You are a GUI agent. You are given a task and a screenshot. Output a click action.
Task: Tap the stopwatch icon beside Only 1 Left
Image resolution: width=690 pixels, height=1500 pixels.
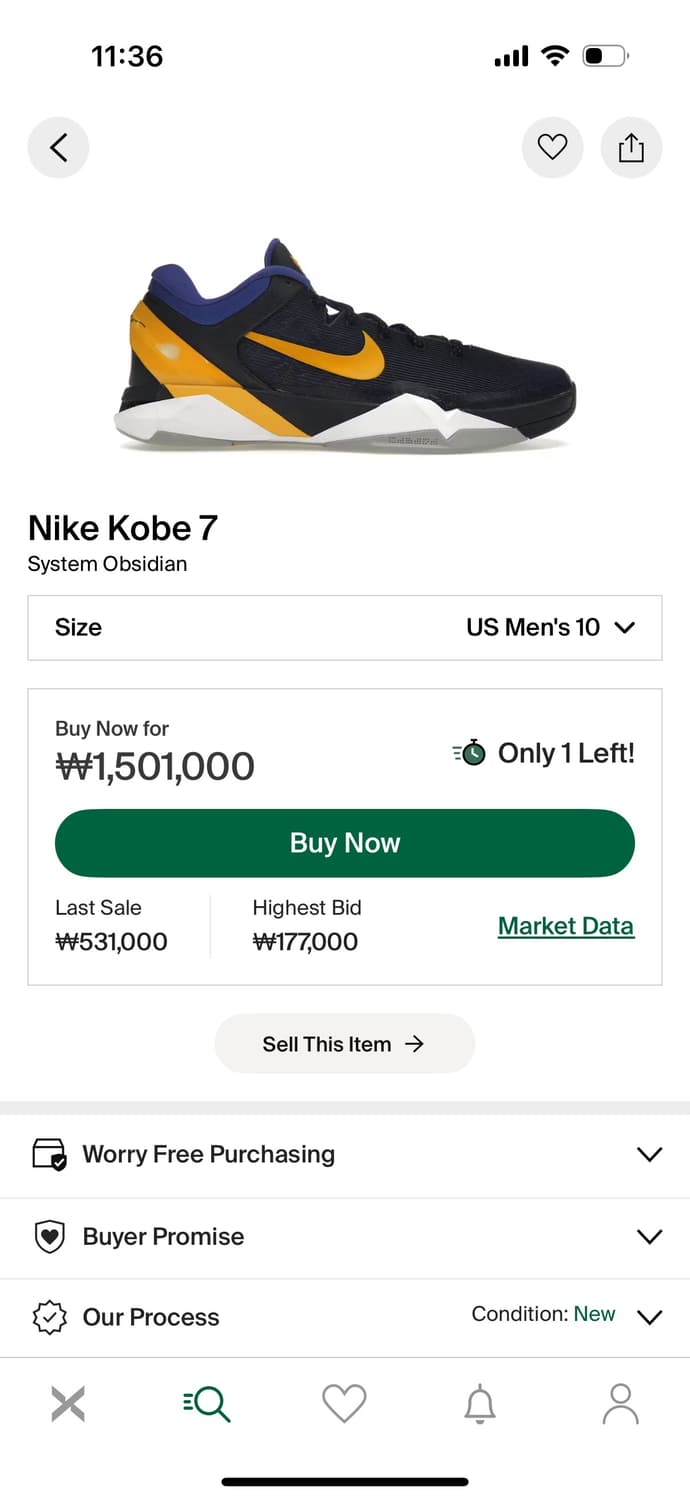coord(470,753)
